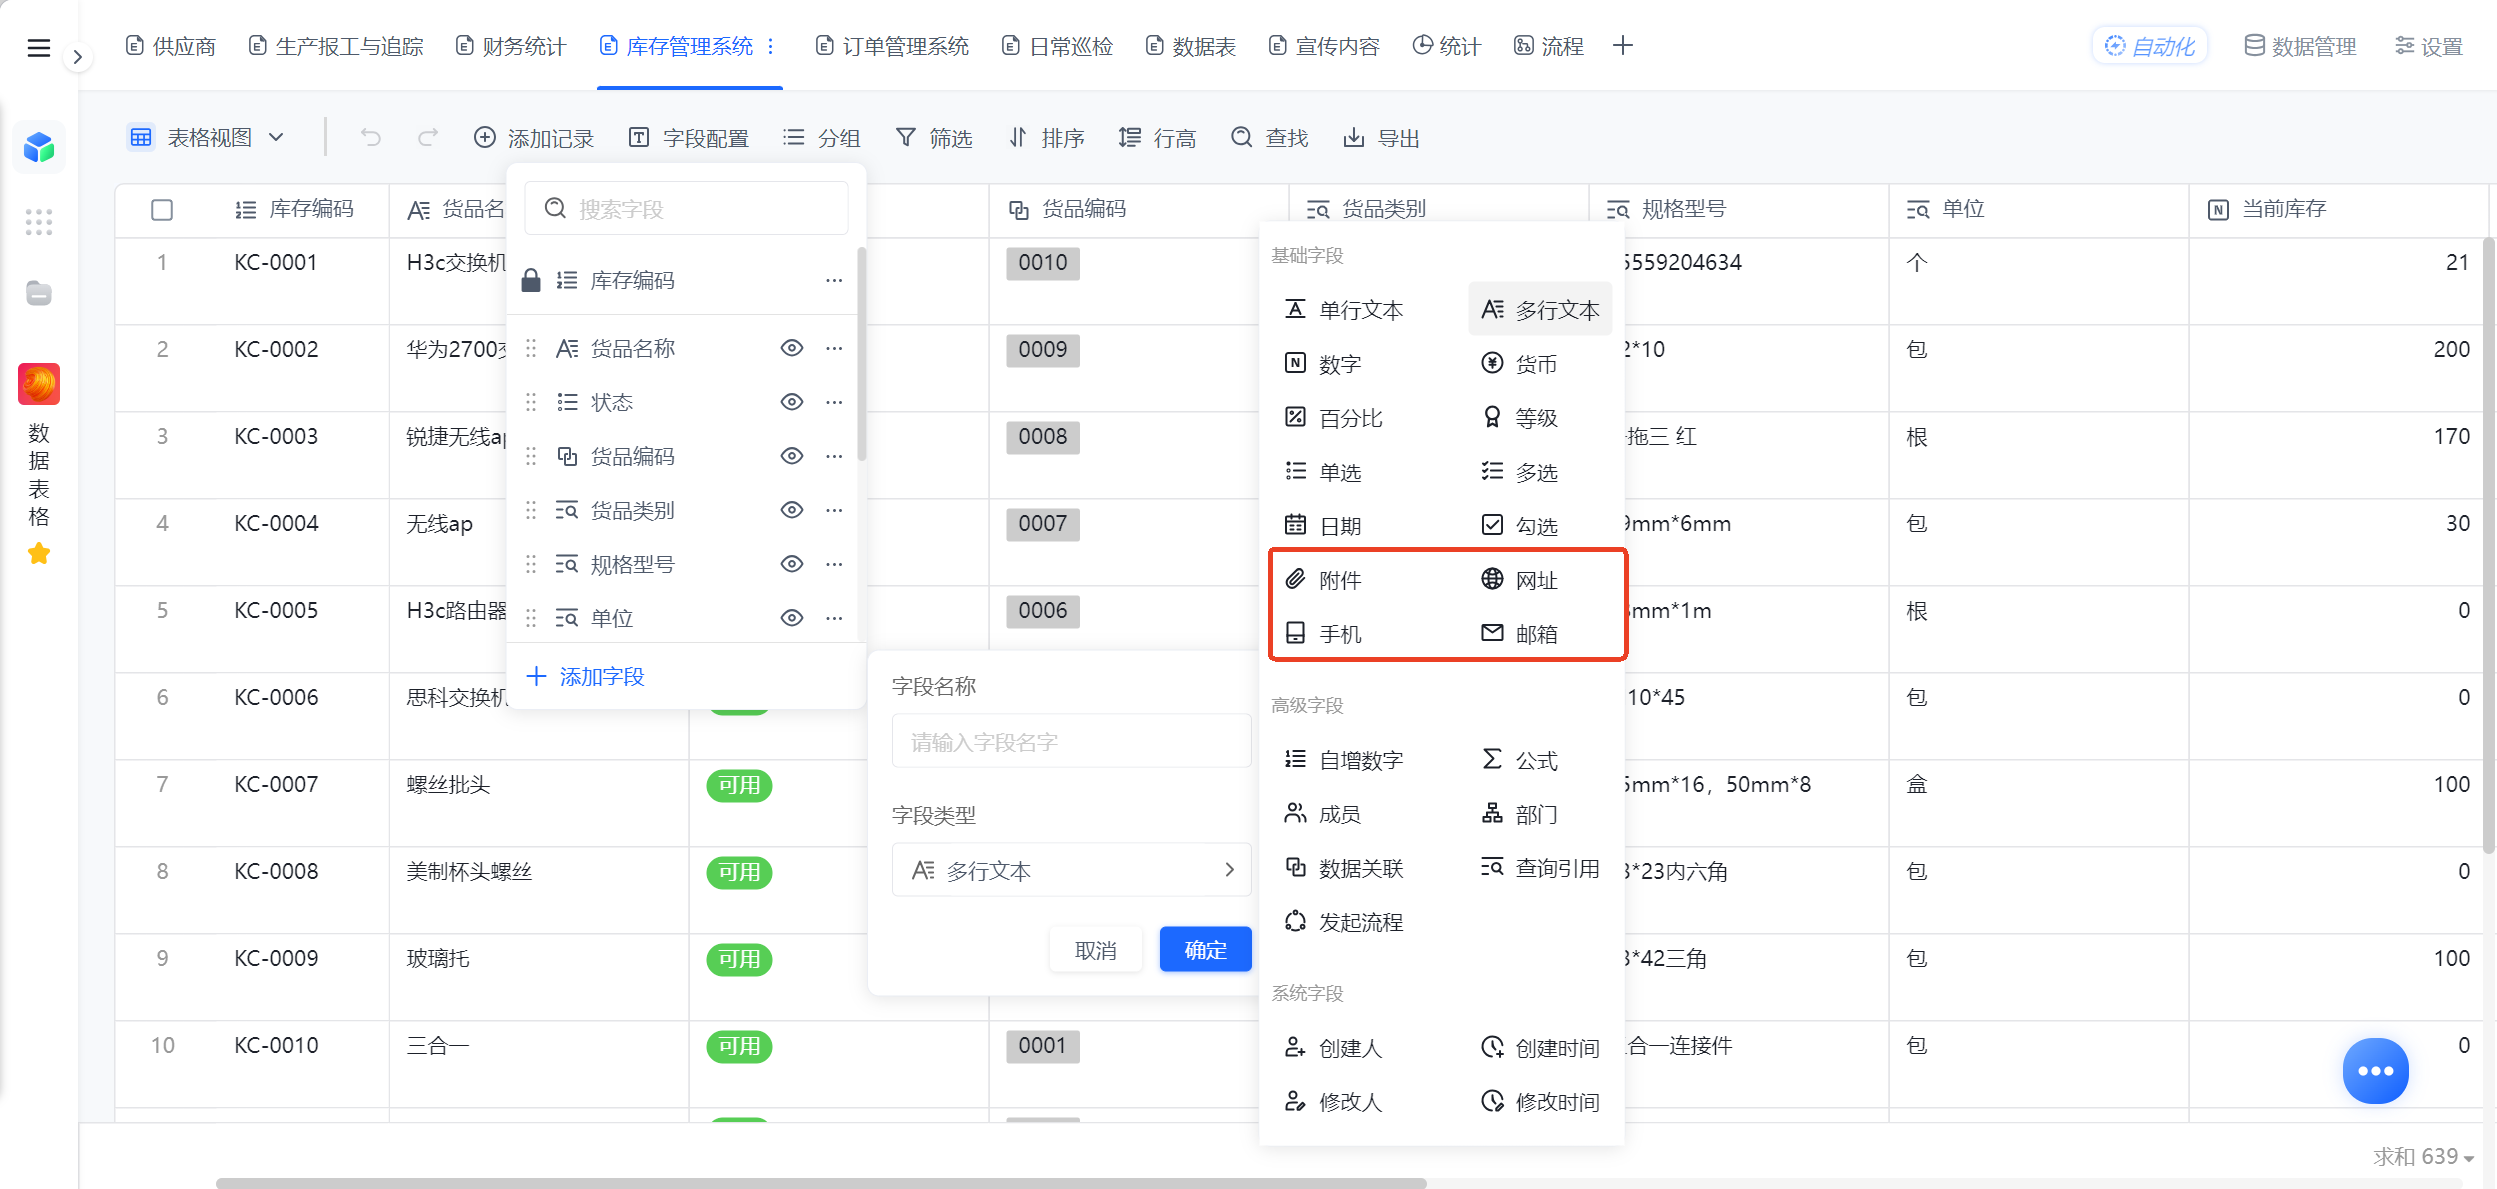Image resolution: width=2497 pixels, height=1189 pixels.
Task: Switch to 供应商 tab
Action: [171, 46]
